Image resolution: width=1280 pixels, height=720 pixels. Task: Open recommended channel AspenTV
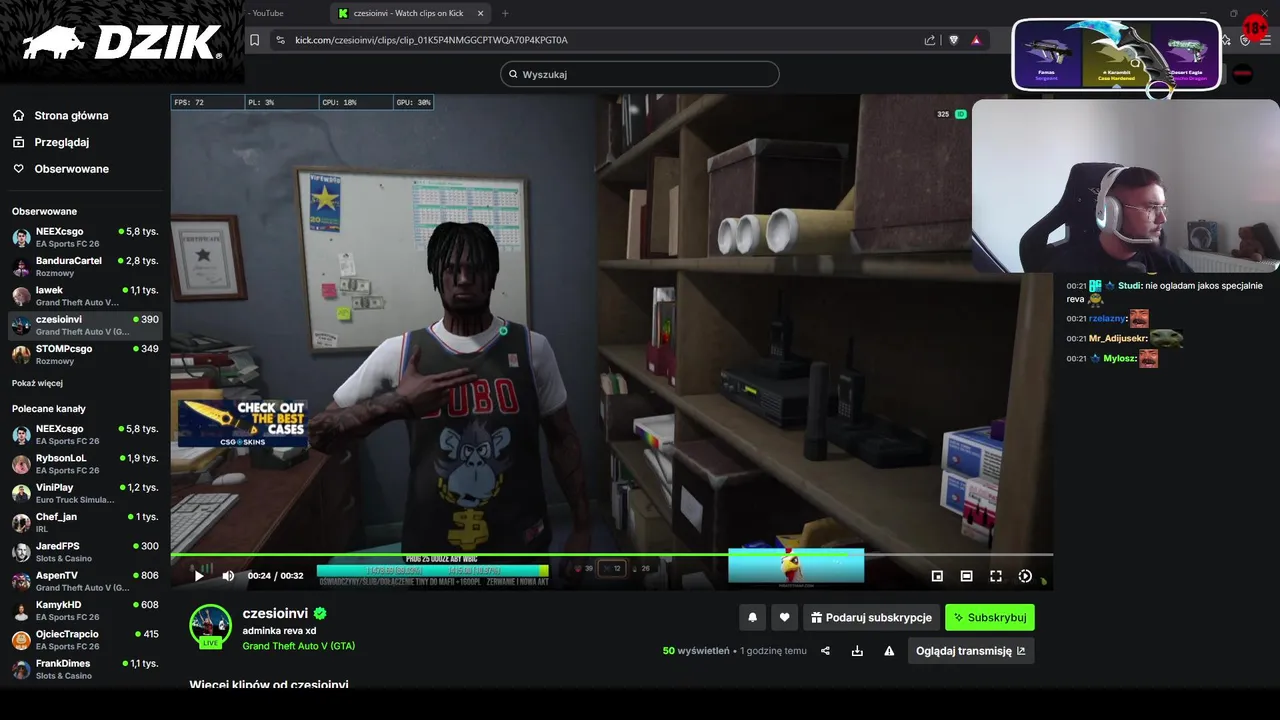click(85, 581)
